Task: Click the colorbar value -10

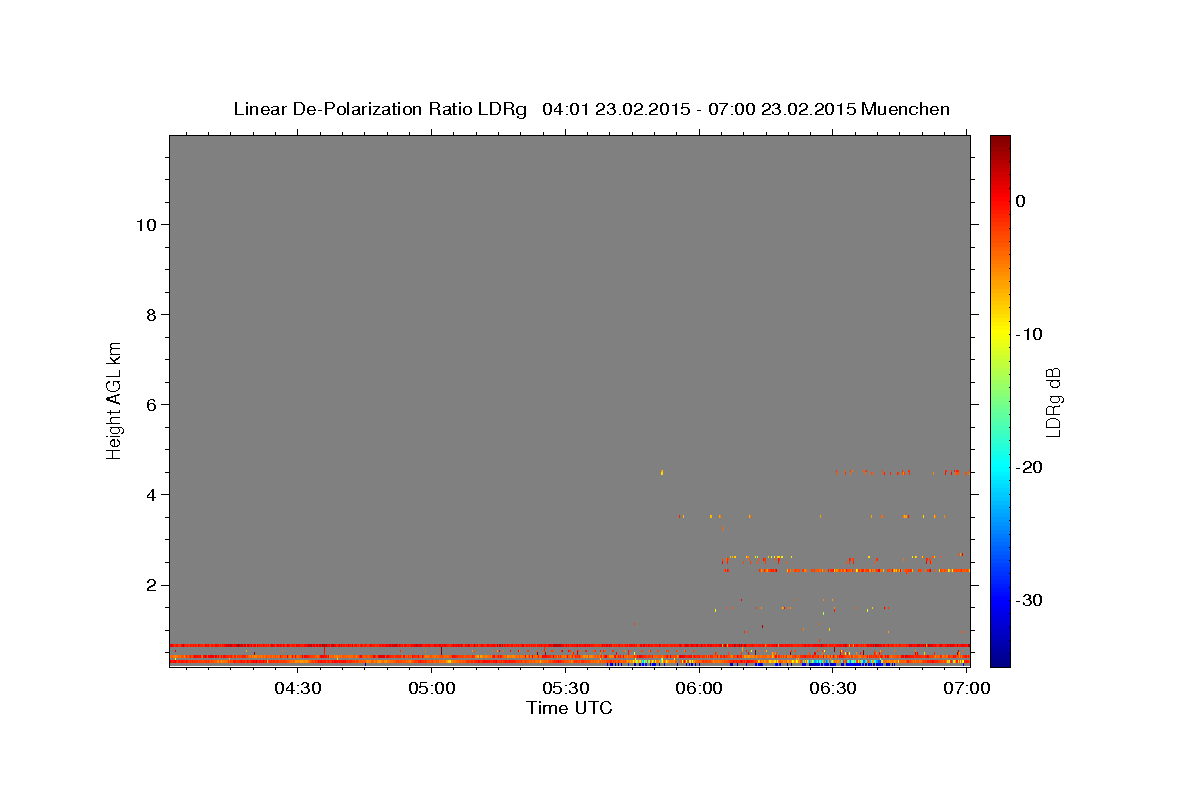Action: (1029, 334)
